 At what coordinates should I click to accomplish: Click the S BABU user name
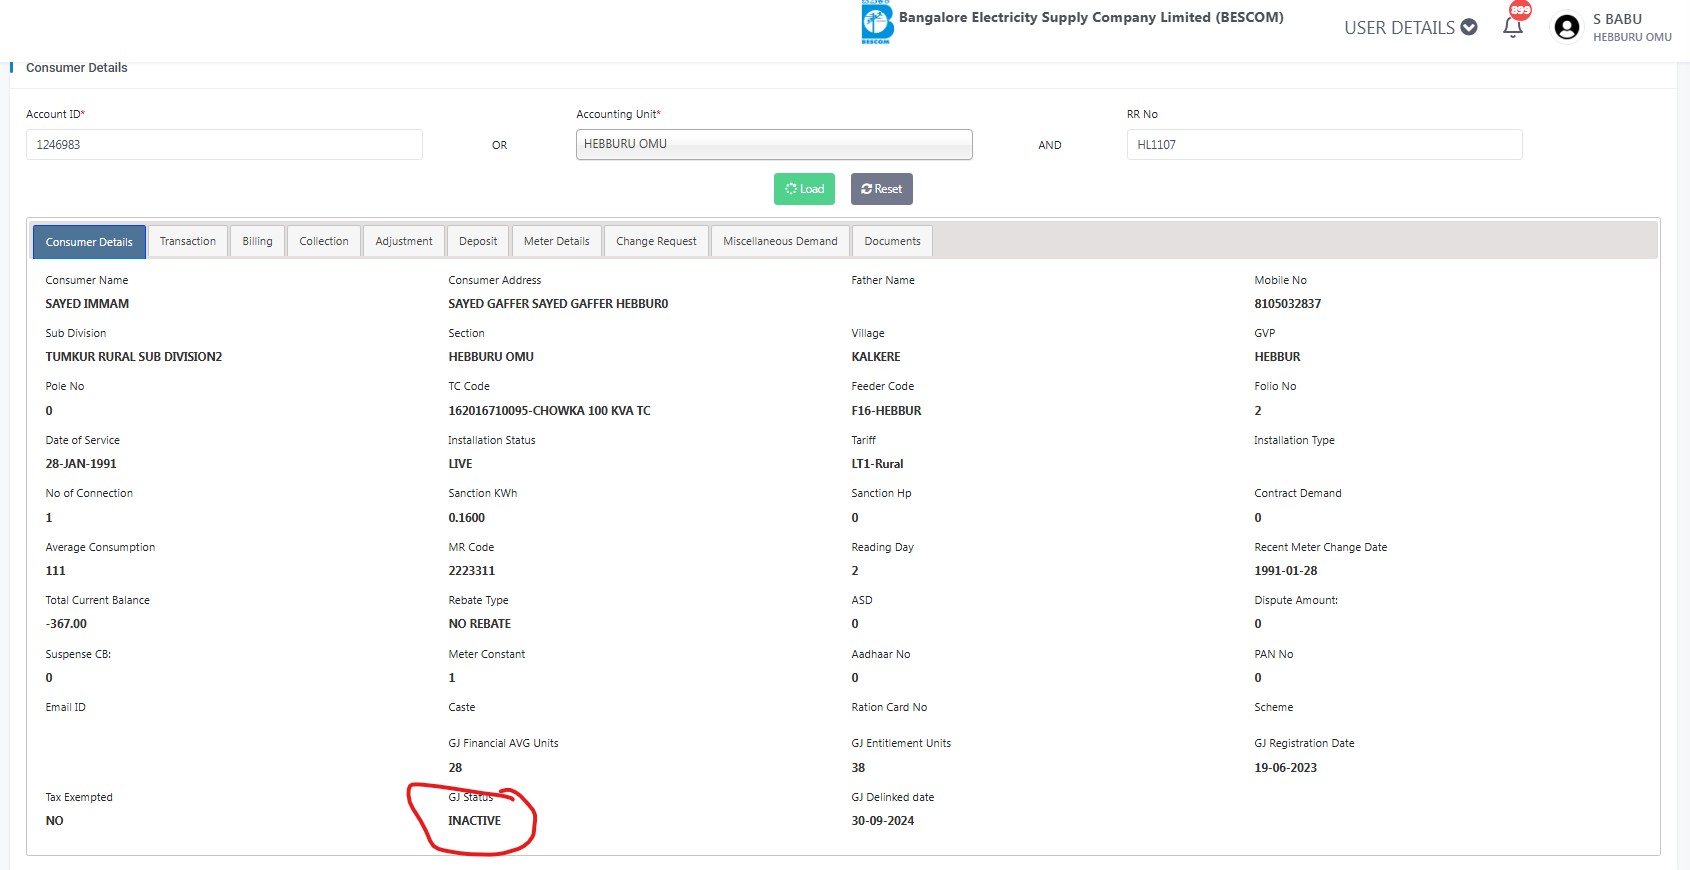[x=1617, y=19]
